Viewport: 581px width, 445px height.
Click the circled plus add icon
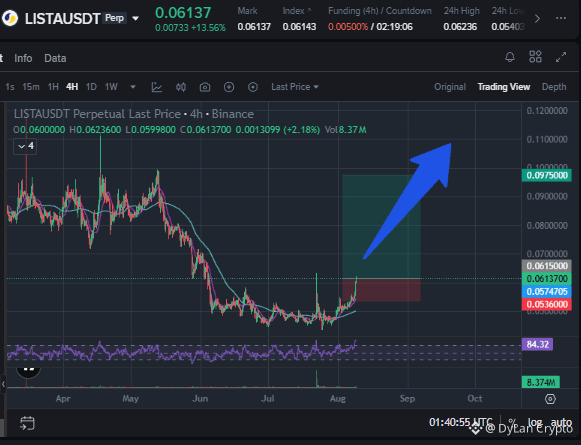coord(229,87)
